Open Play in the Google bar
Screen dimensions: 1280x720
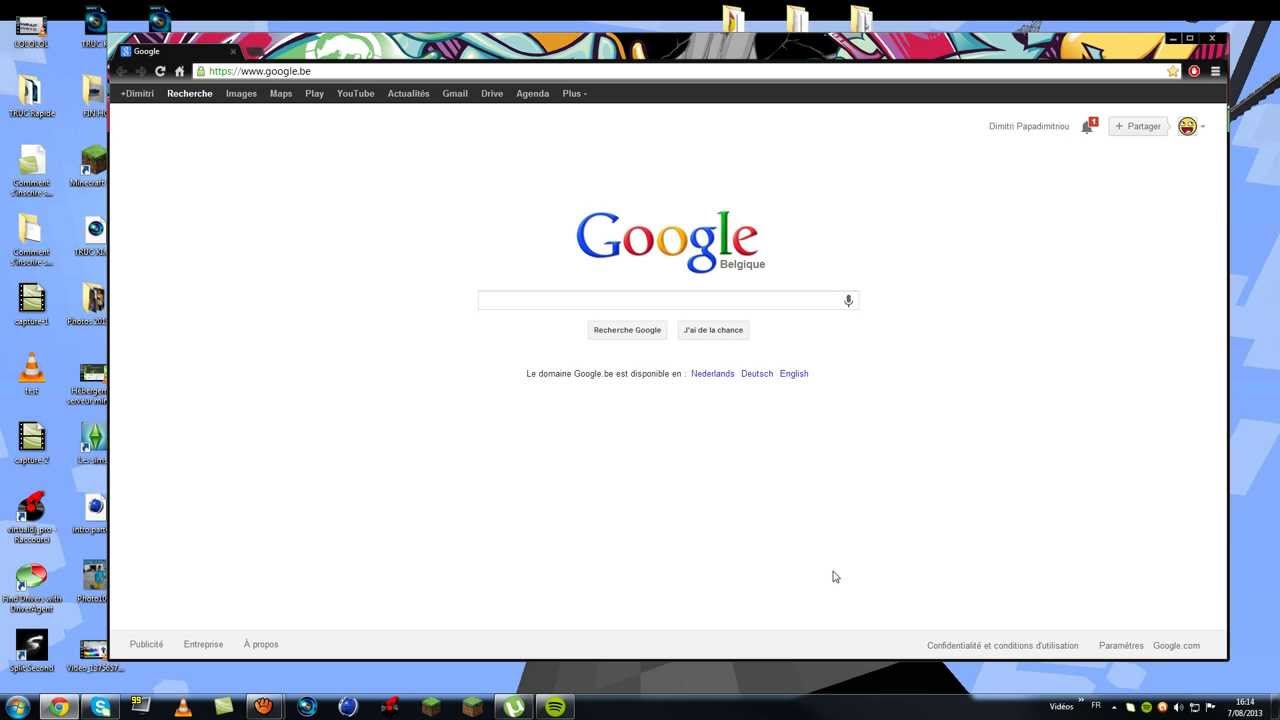pos(314,94)
